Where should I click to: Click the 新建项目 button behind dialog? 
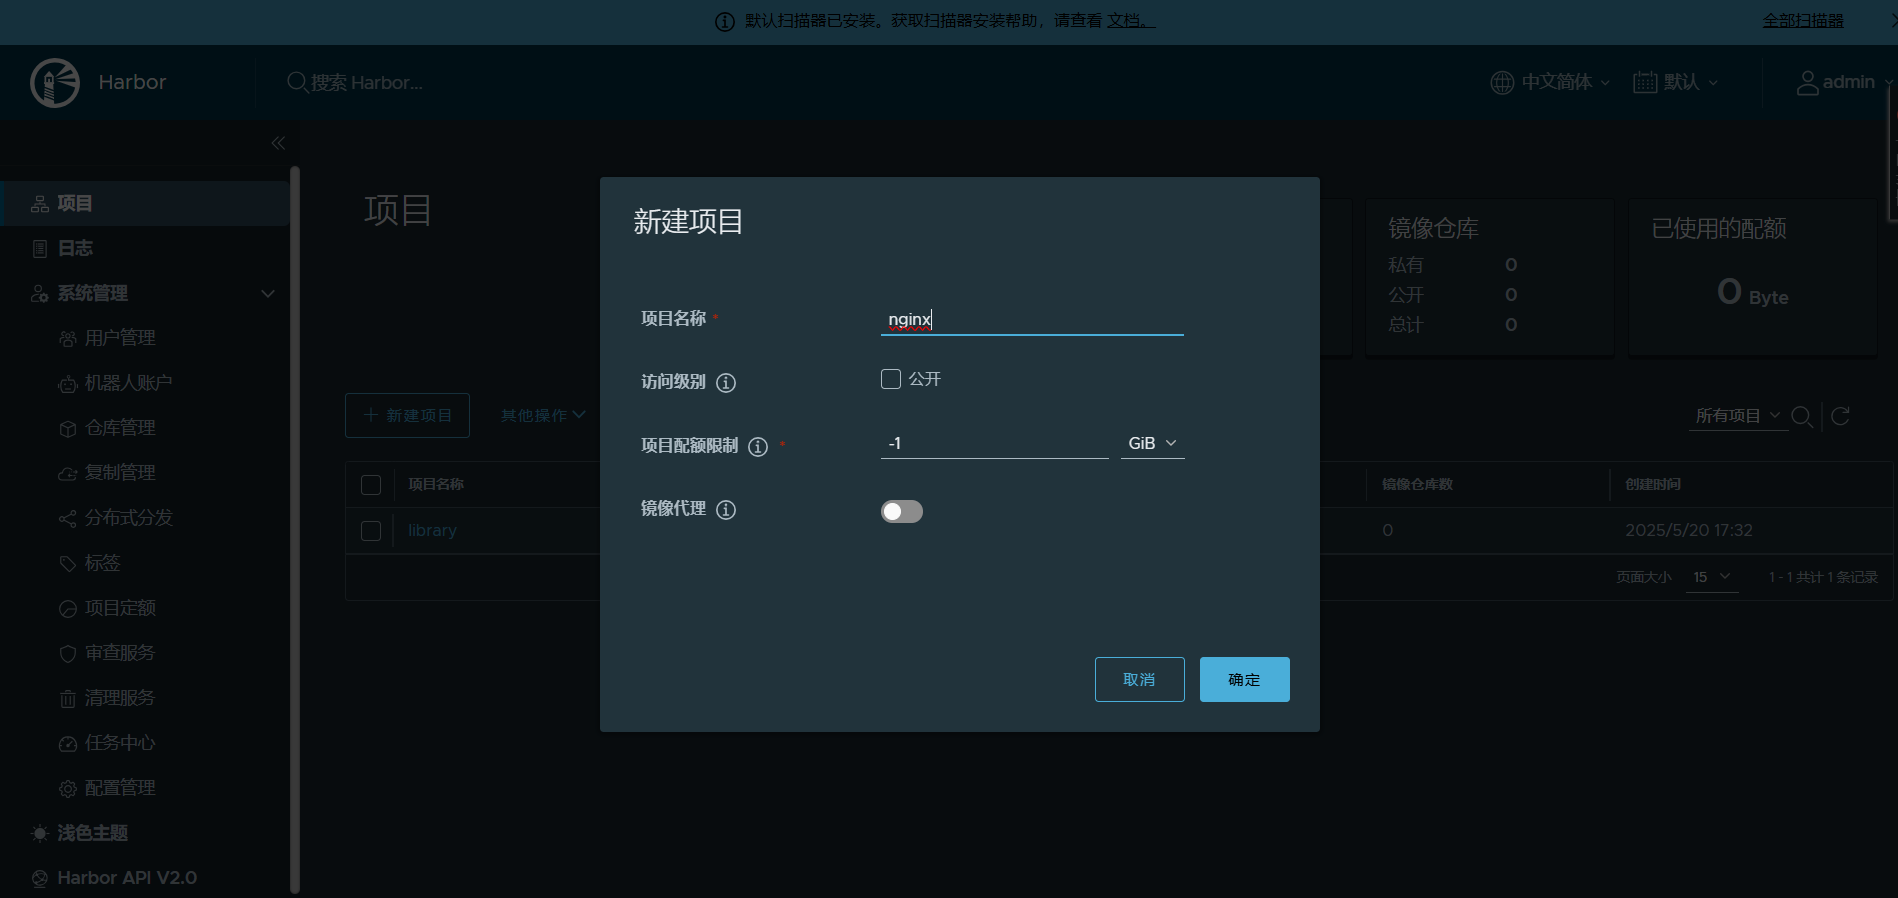407,415
